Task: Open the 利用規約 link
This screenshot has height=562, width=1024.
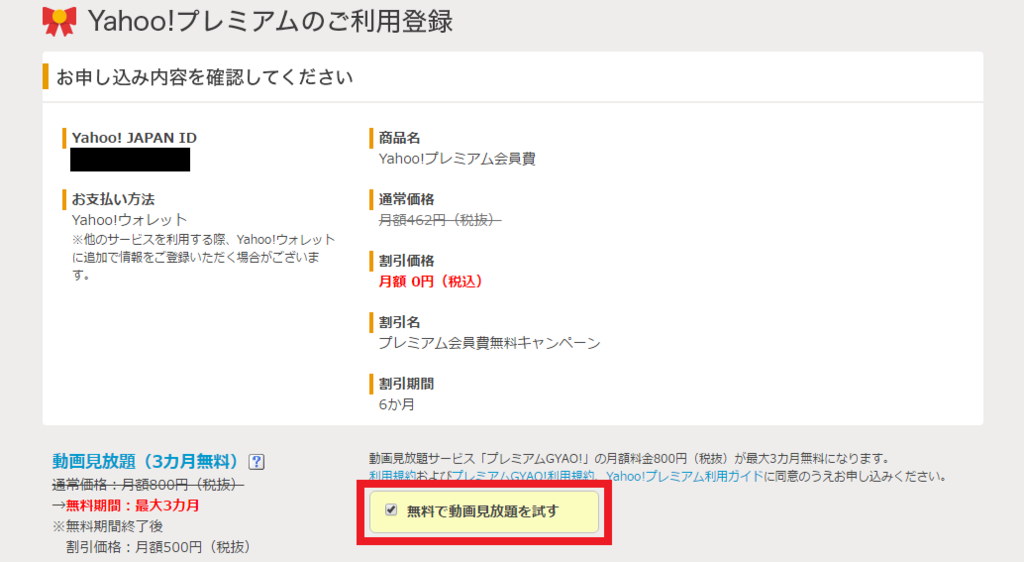Action: tap(392, 476)
